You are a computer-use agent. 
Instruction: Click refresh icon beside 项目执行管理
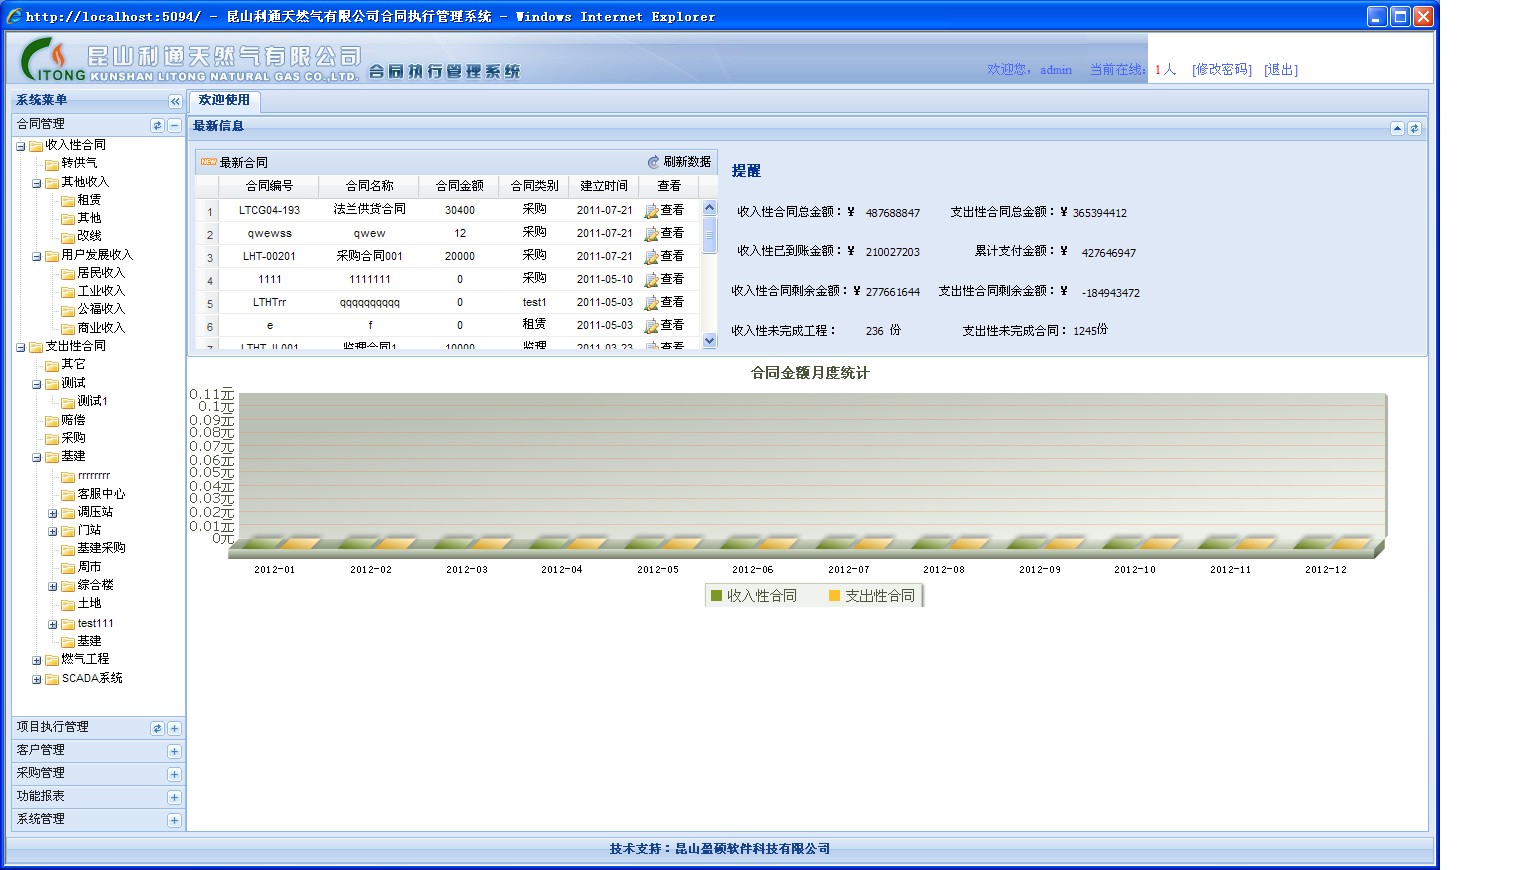(x=157, y=728)
